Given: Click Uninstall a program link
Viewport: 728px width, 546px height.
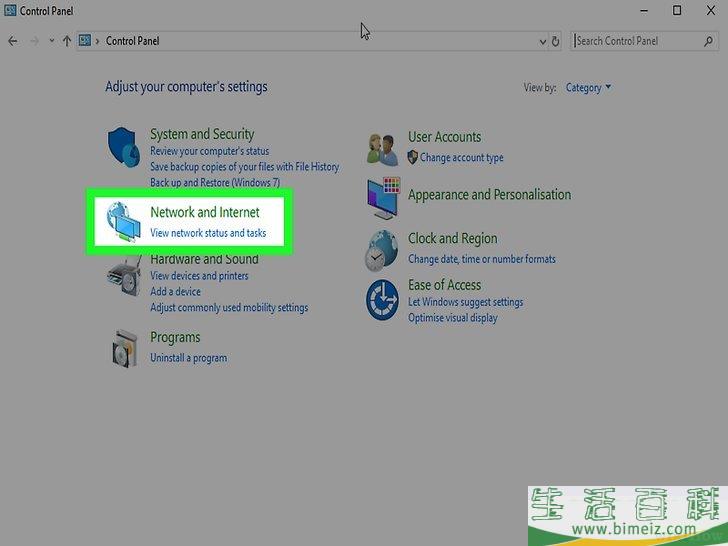Looking at the screenshot, I should click(x=188, y=358).
